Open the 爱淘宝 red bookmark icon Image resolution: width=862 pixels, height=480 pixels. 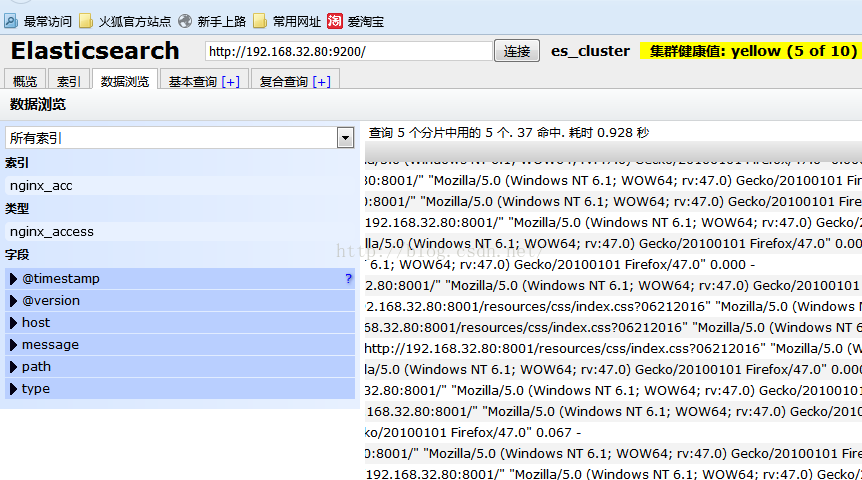[335, 21]
